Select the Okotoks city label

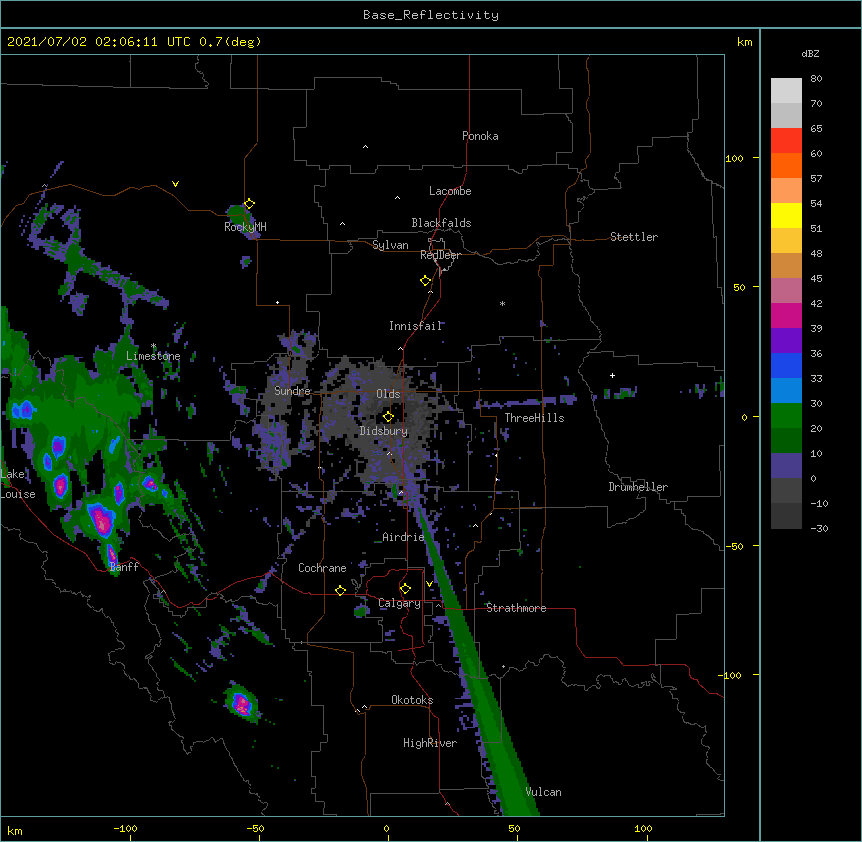412,700
